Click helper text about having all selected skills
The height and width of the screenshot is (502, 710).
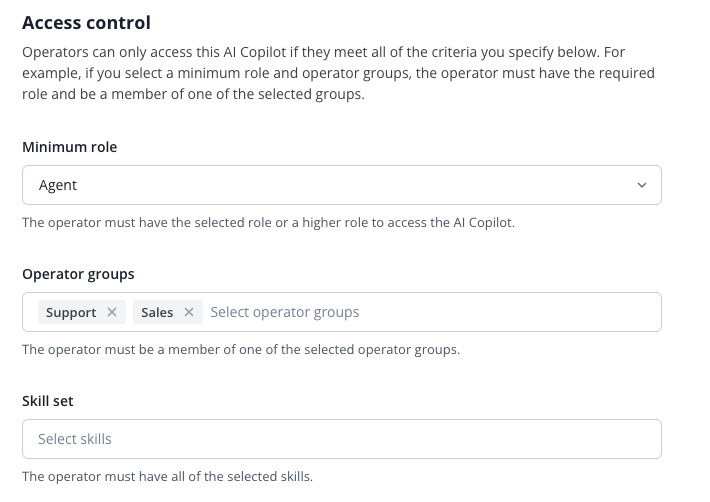[167, 476]
